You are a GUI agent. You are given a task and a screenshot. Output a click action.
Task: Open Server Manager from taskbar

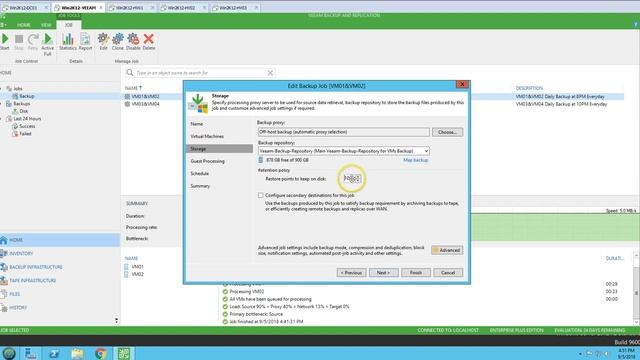coord(31,353)
